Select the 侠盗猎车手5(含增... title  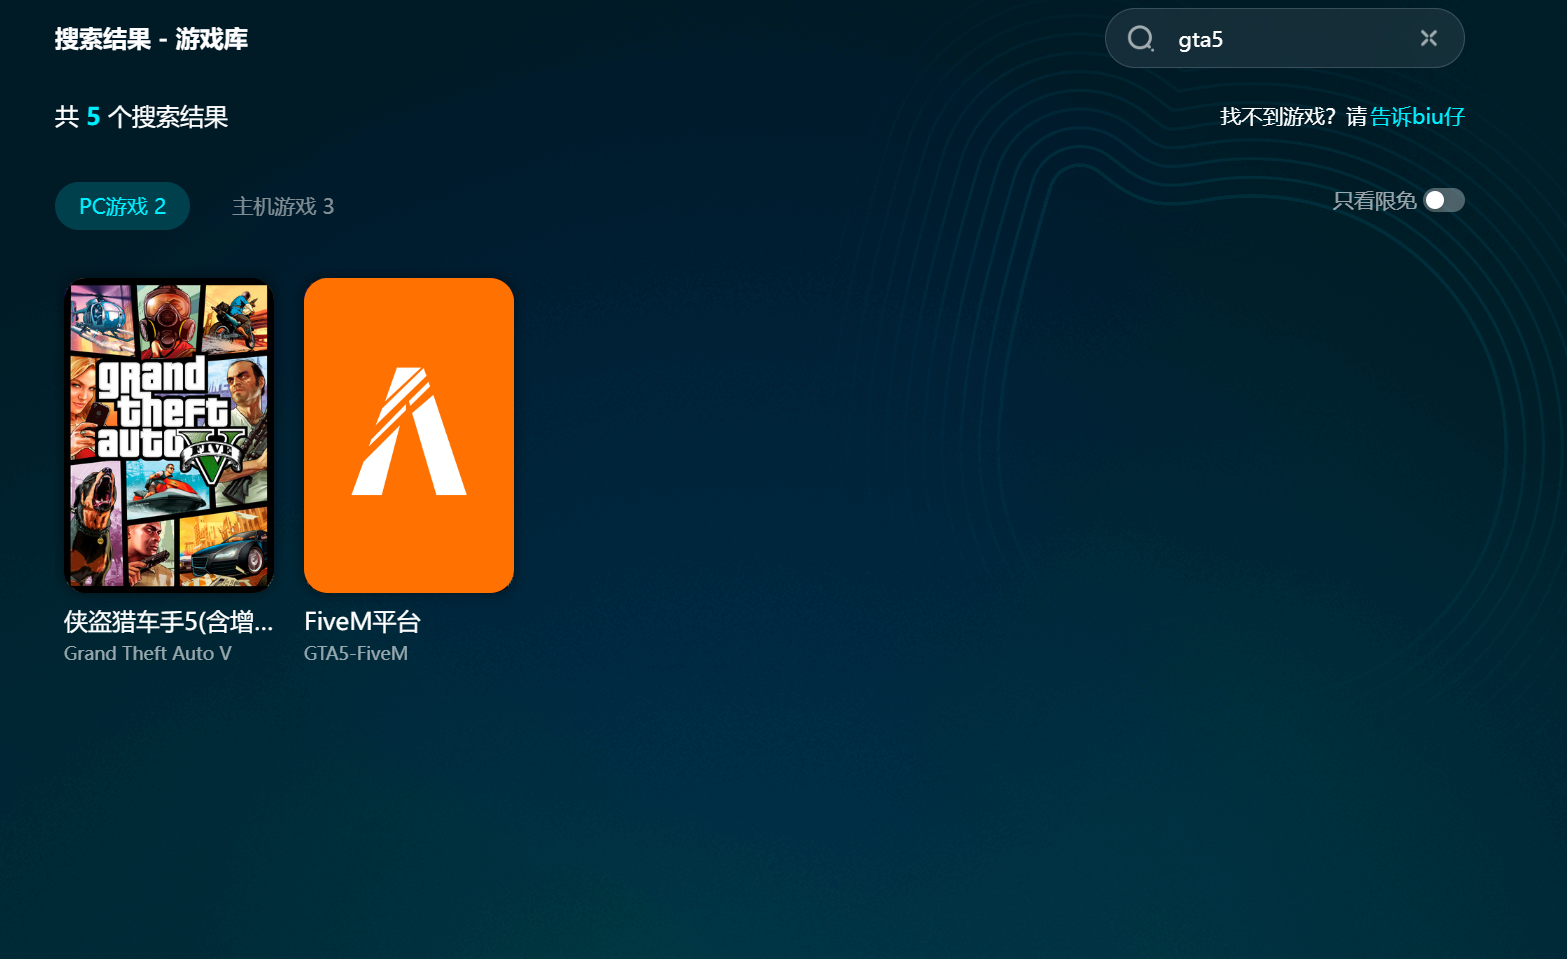(x=168, y=622)
